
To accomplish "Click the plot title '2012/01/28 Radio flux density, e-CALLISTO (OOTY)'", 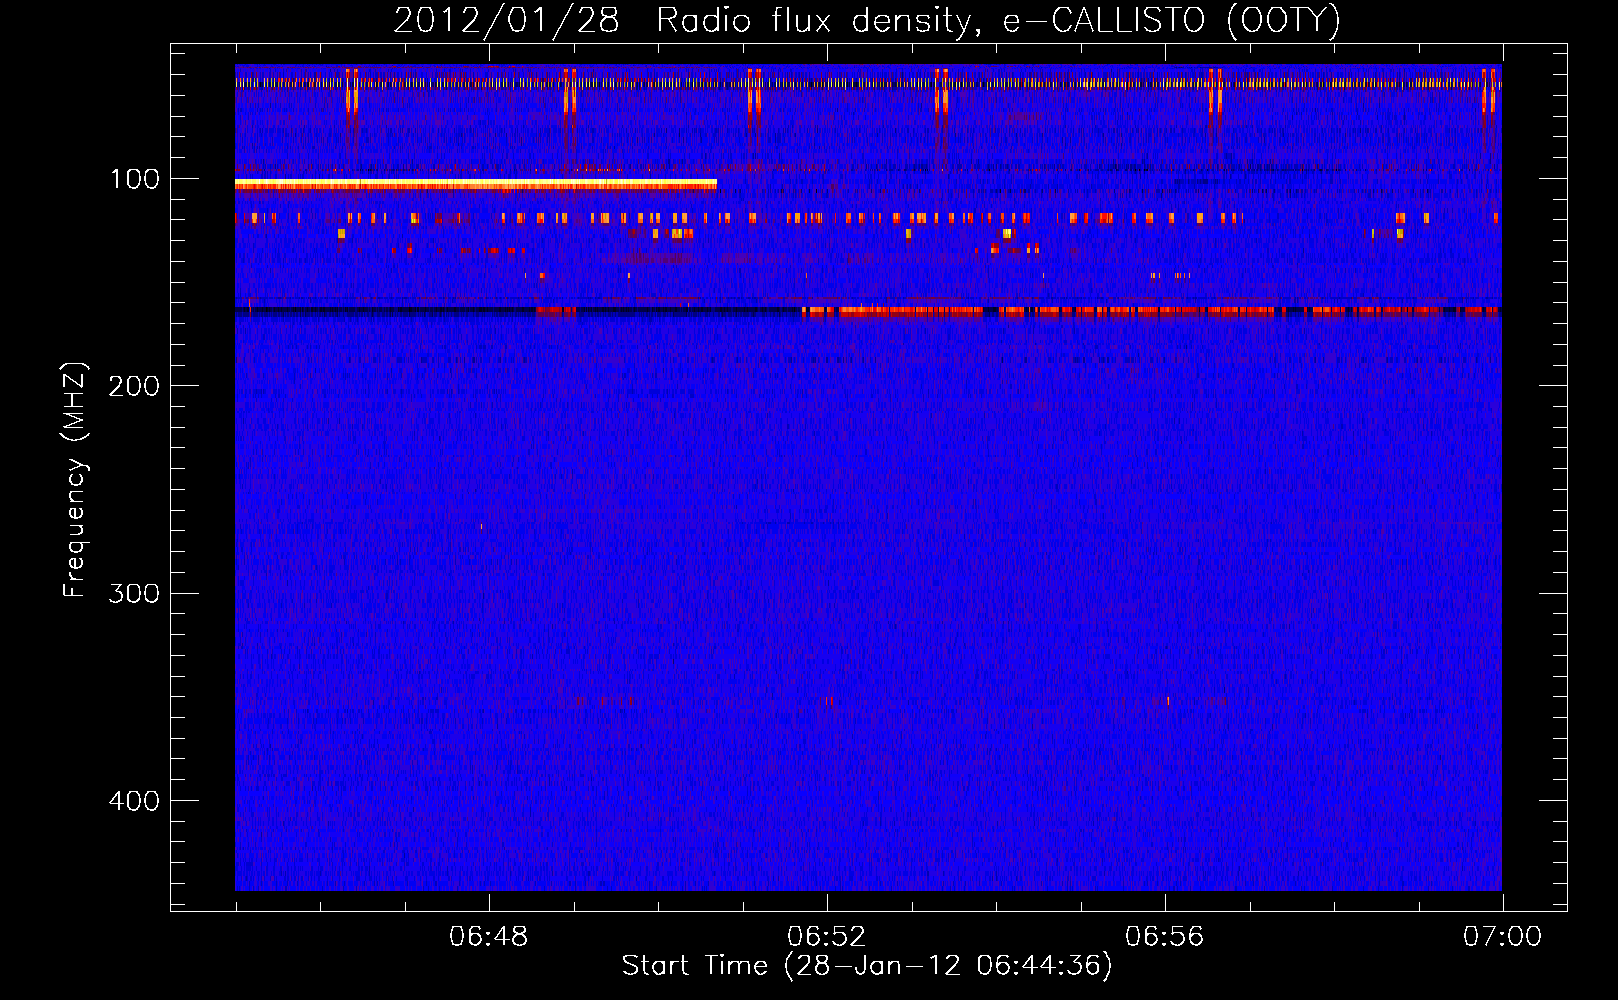I will coord(866,21).
